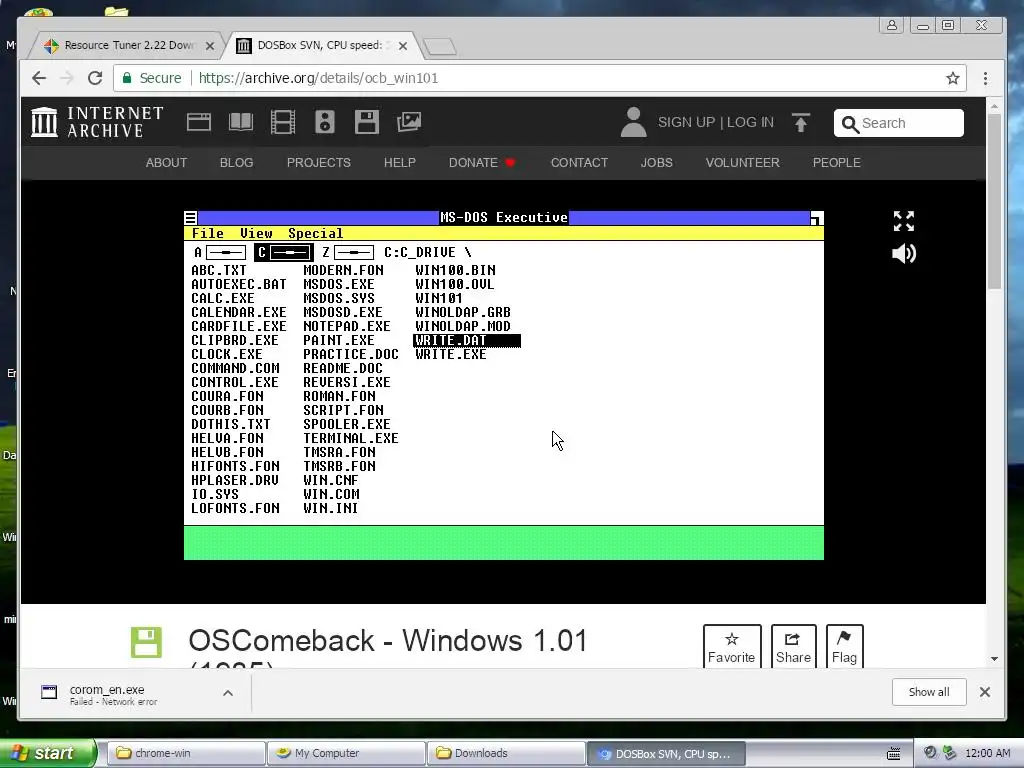1024x768 pixels.
Task: Click the page vertical scrollbar thumb
Action: click(994, 201)
